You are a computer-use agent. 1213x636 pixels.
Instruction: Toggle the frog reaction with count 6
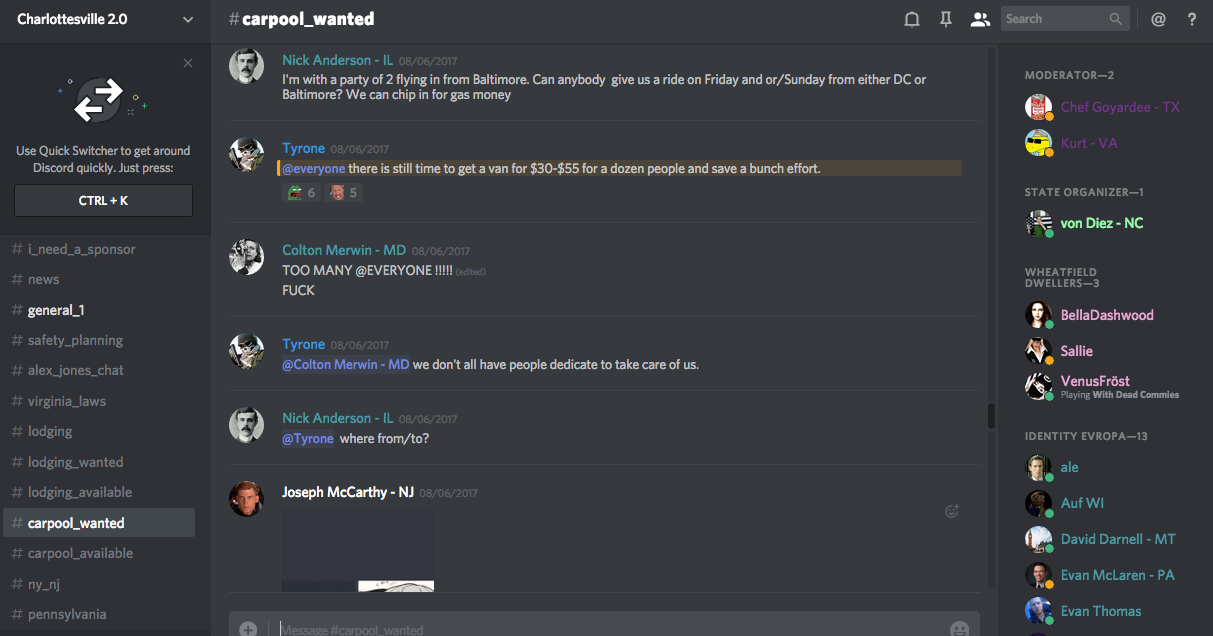pyautogui.click(x=300, y=193)
